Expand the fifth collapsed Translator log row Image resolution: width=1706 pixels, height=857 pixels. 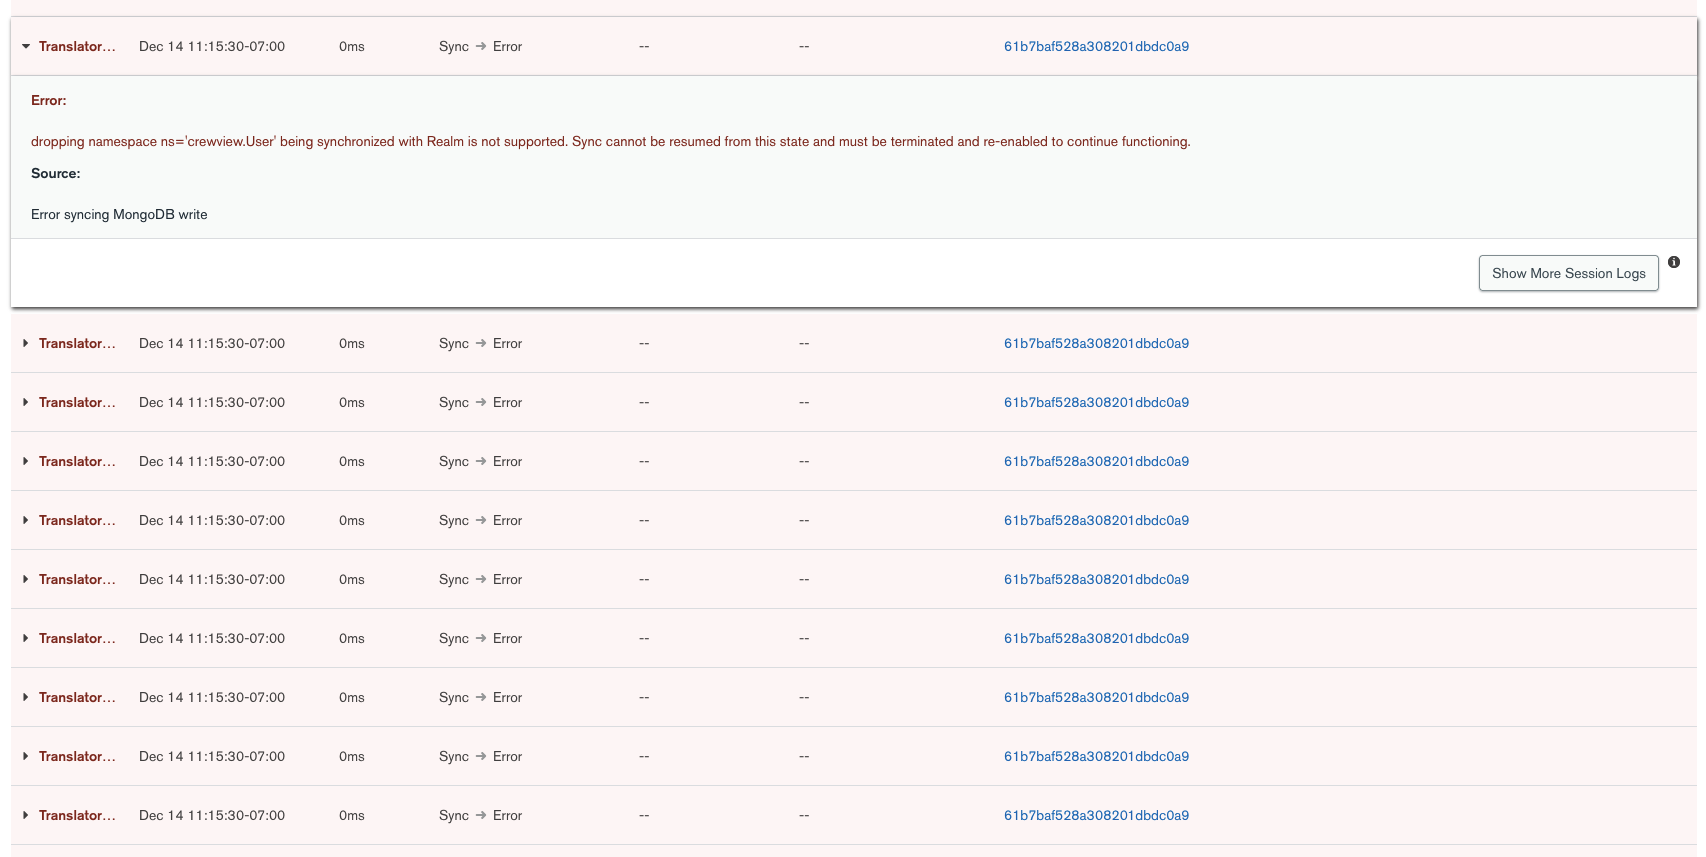[26, 580]
